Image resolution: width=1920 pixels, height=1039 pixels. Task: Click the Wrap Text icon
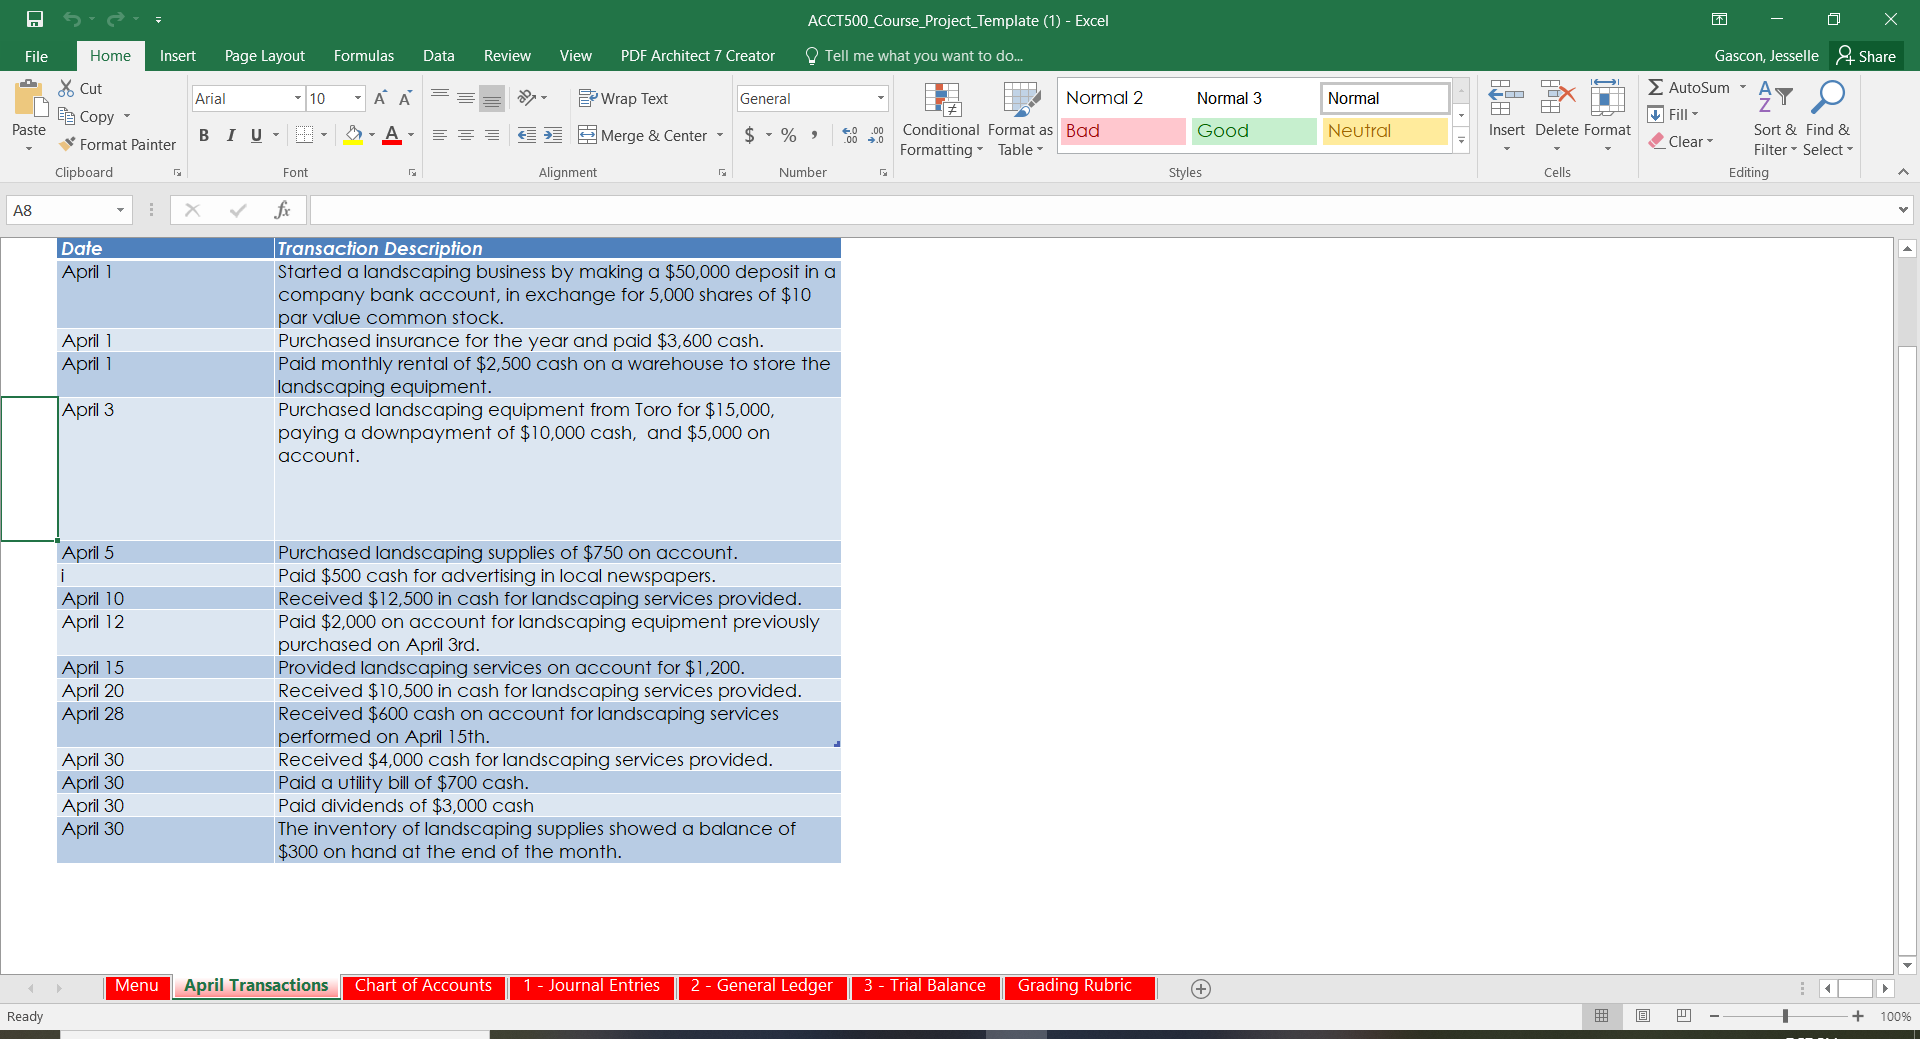point(623,98)
